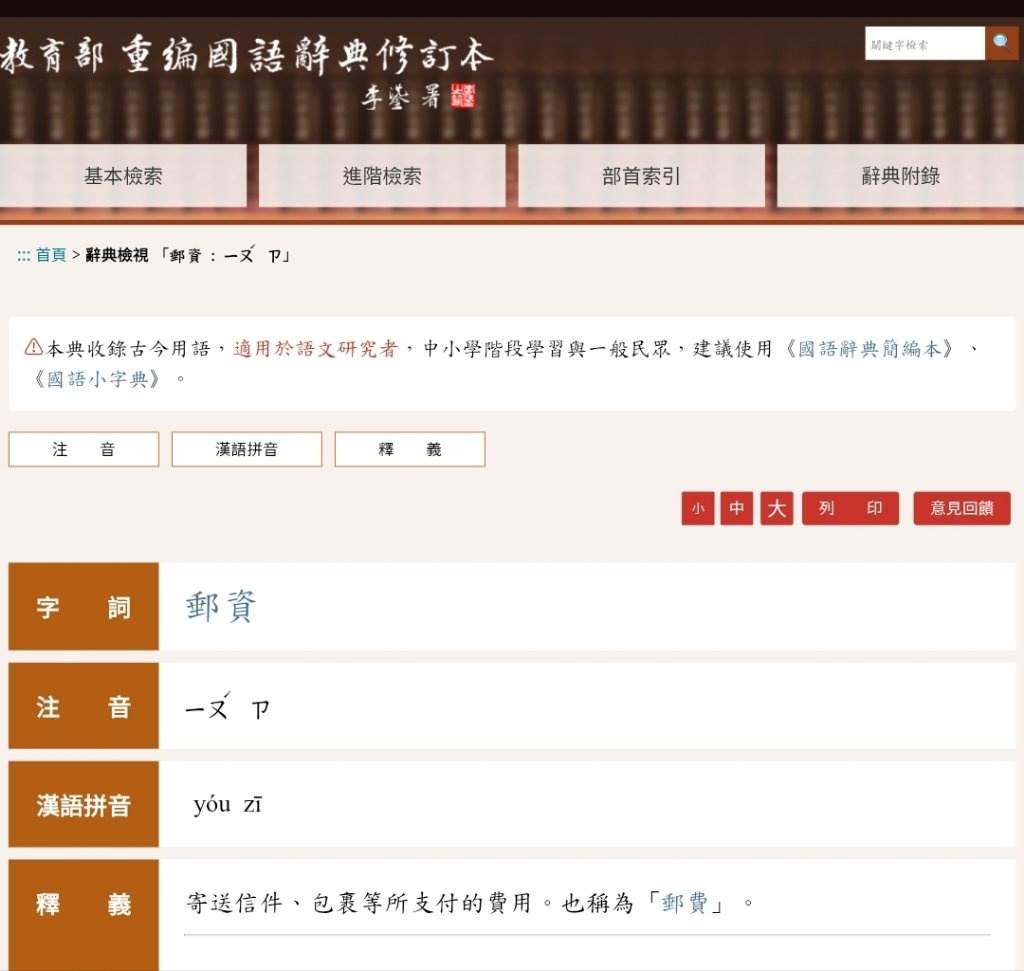This screenshot has height=971, width=1024.
Task: Open the 意見回饋 feedback button
Action: coord(962,508)
